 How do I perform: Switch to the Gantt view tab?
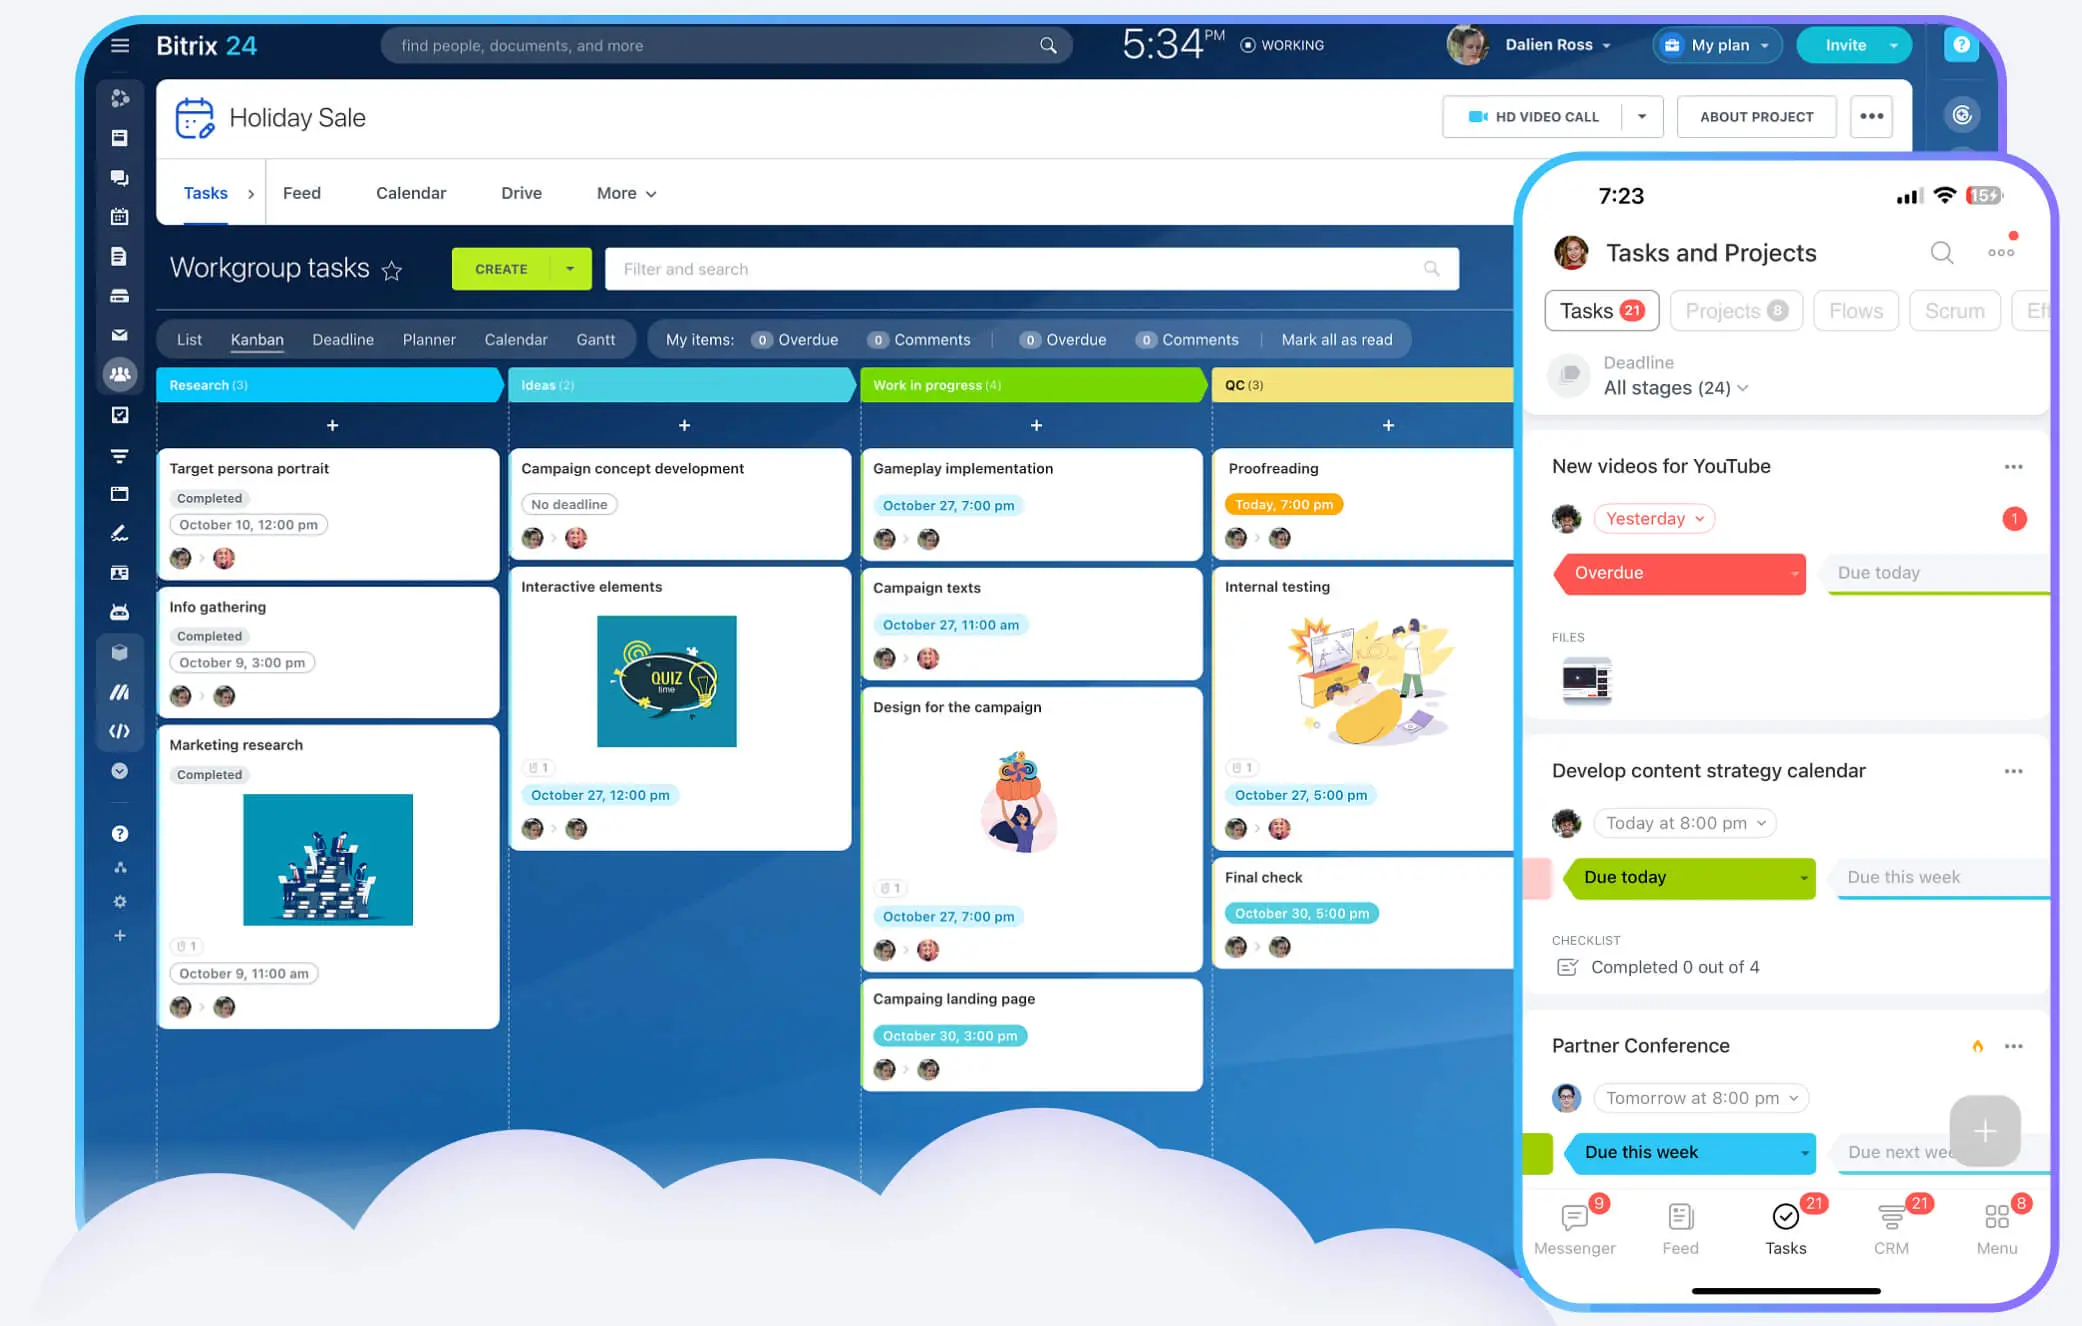[595, 340]
